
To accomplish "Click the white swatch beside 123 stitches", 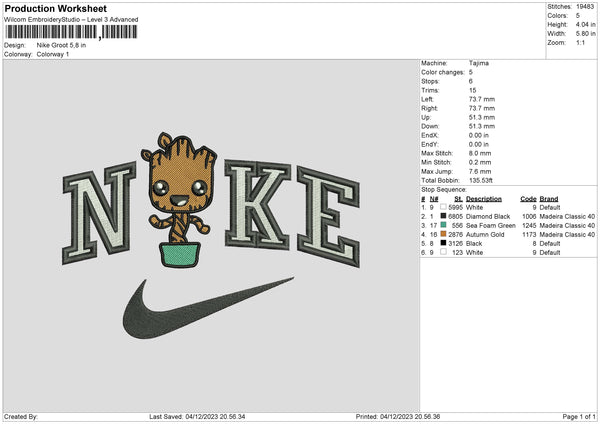I will [443, 252].
